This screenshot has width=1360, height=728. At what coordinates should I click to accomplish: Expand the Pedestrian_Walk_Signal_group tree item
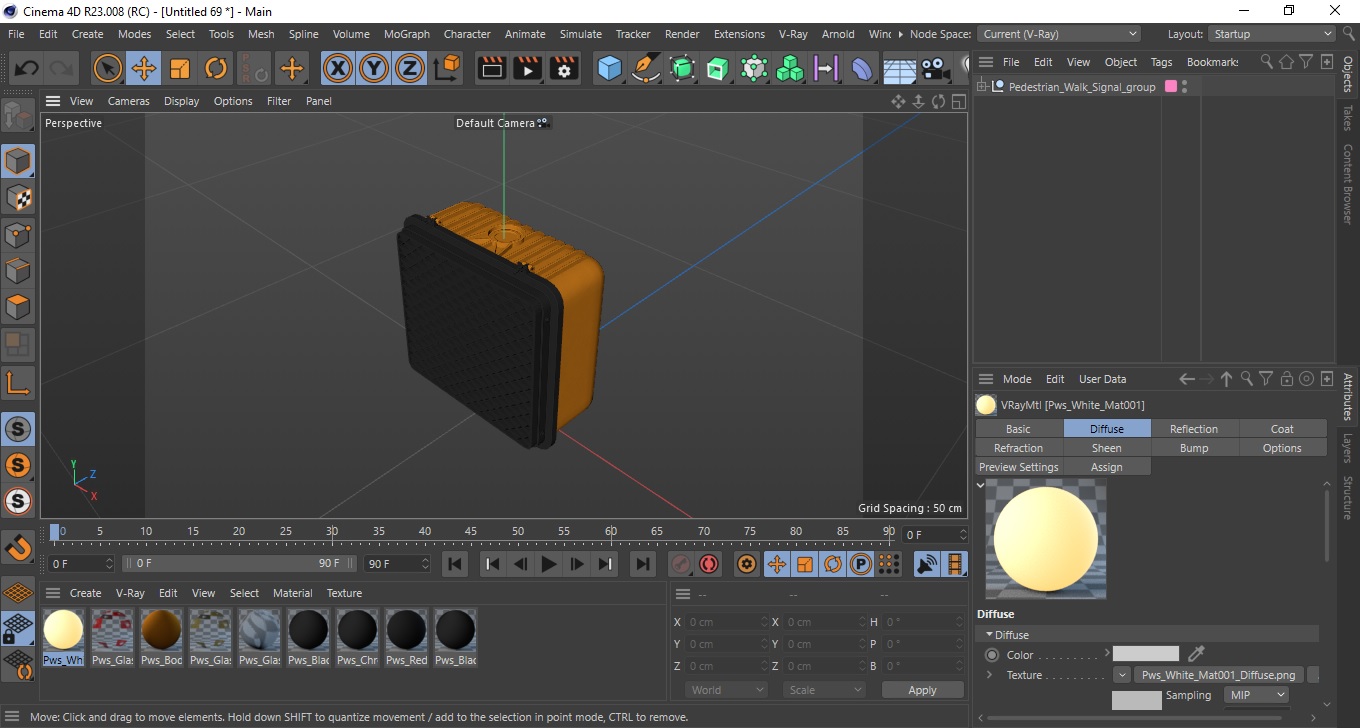982,87
